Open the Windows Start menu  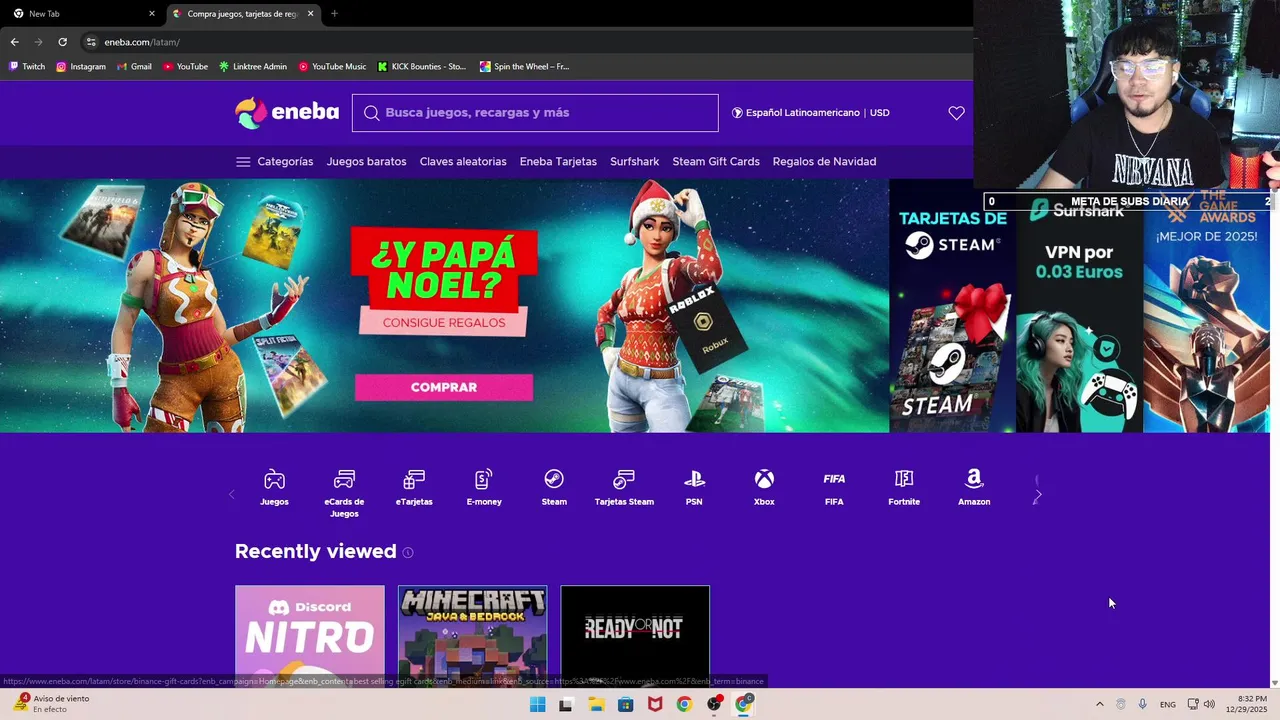pos(537,704)
